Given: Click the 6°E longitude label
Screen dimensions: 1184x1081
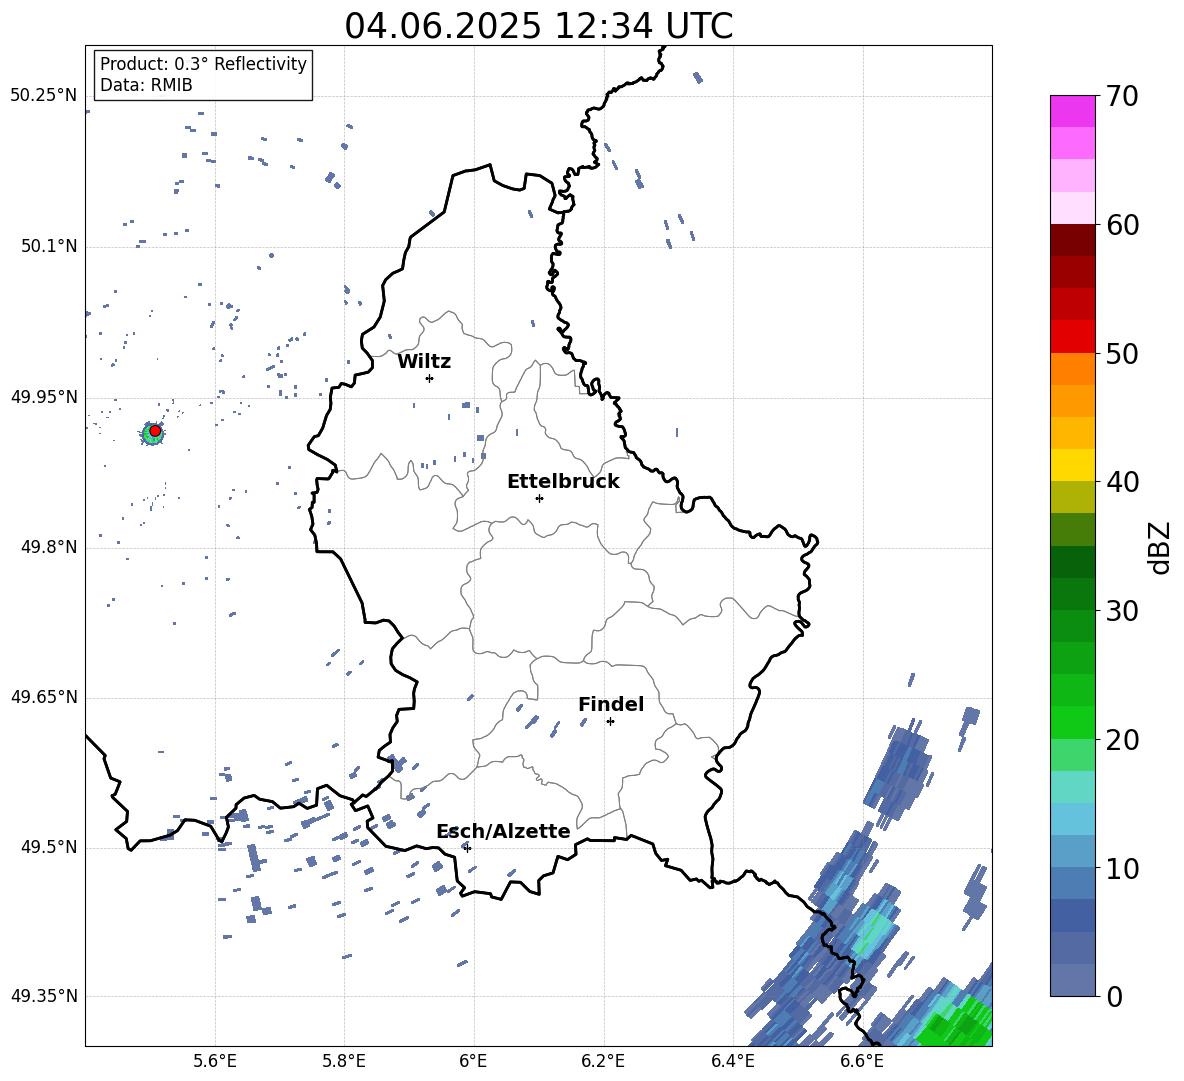Looking at the screenshot, I should [x=473, y=1061].
